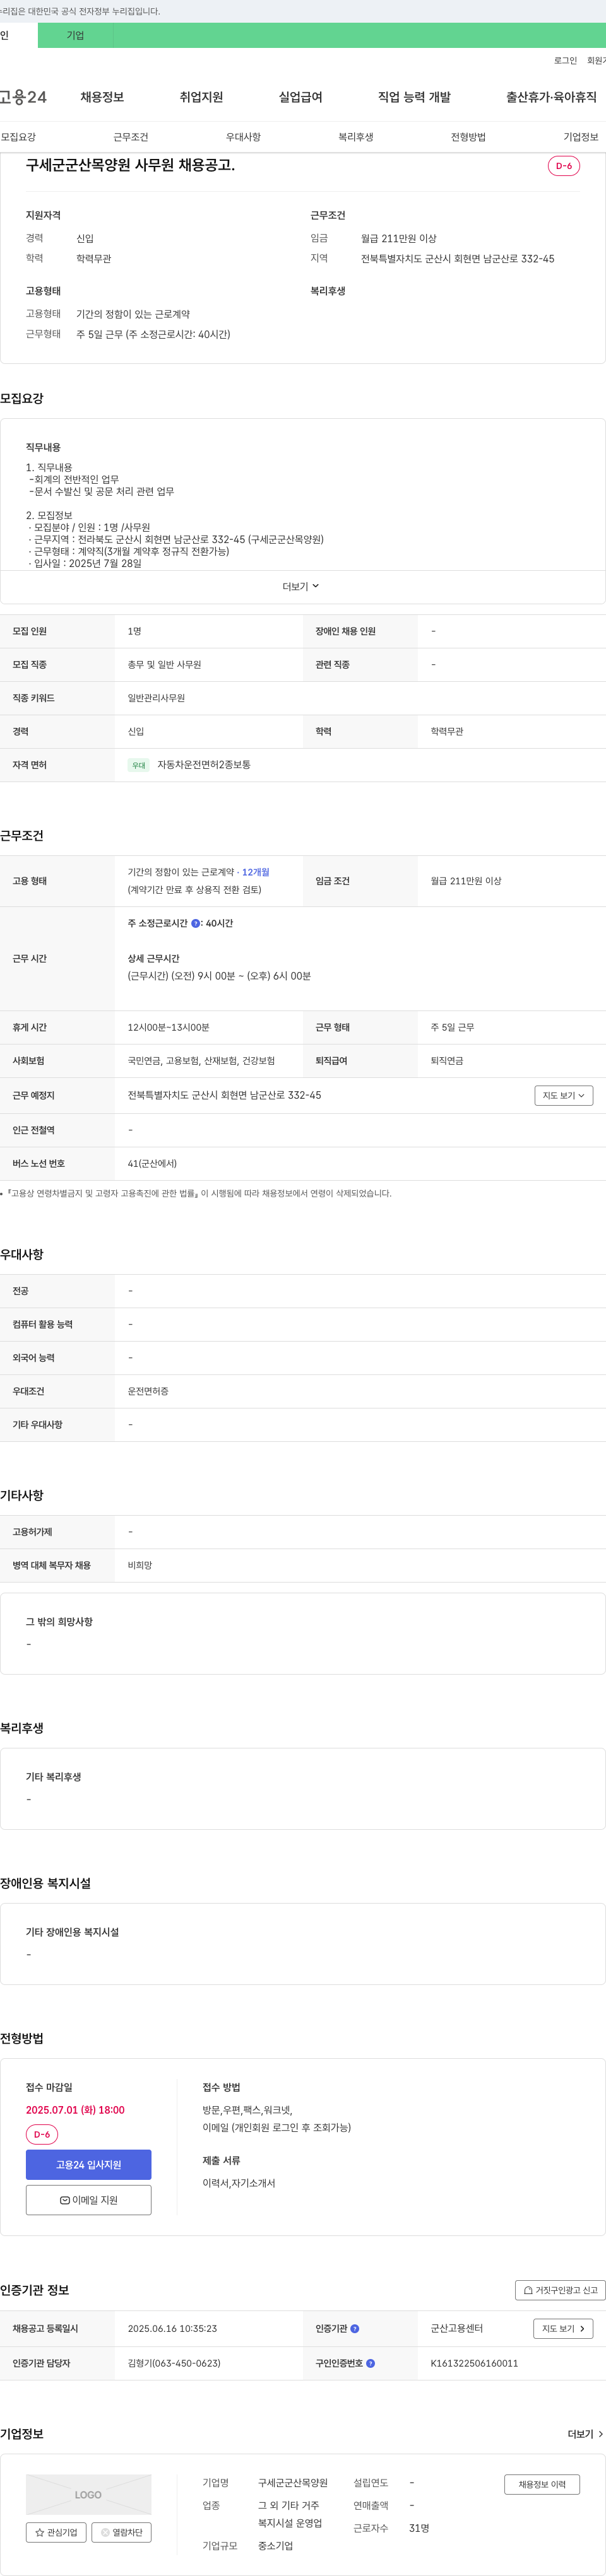This screenshot has width=606, height=2576.
Task: Click the help icon next to 구인인증번호
Action: click(371, 2364)
